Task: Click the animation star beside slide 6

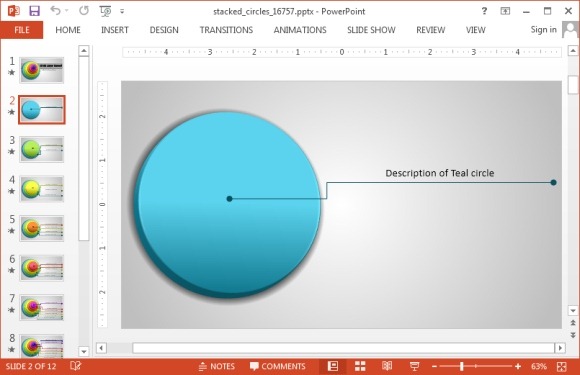Action: click(12, 270)
